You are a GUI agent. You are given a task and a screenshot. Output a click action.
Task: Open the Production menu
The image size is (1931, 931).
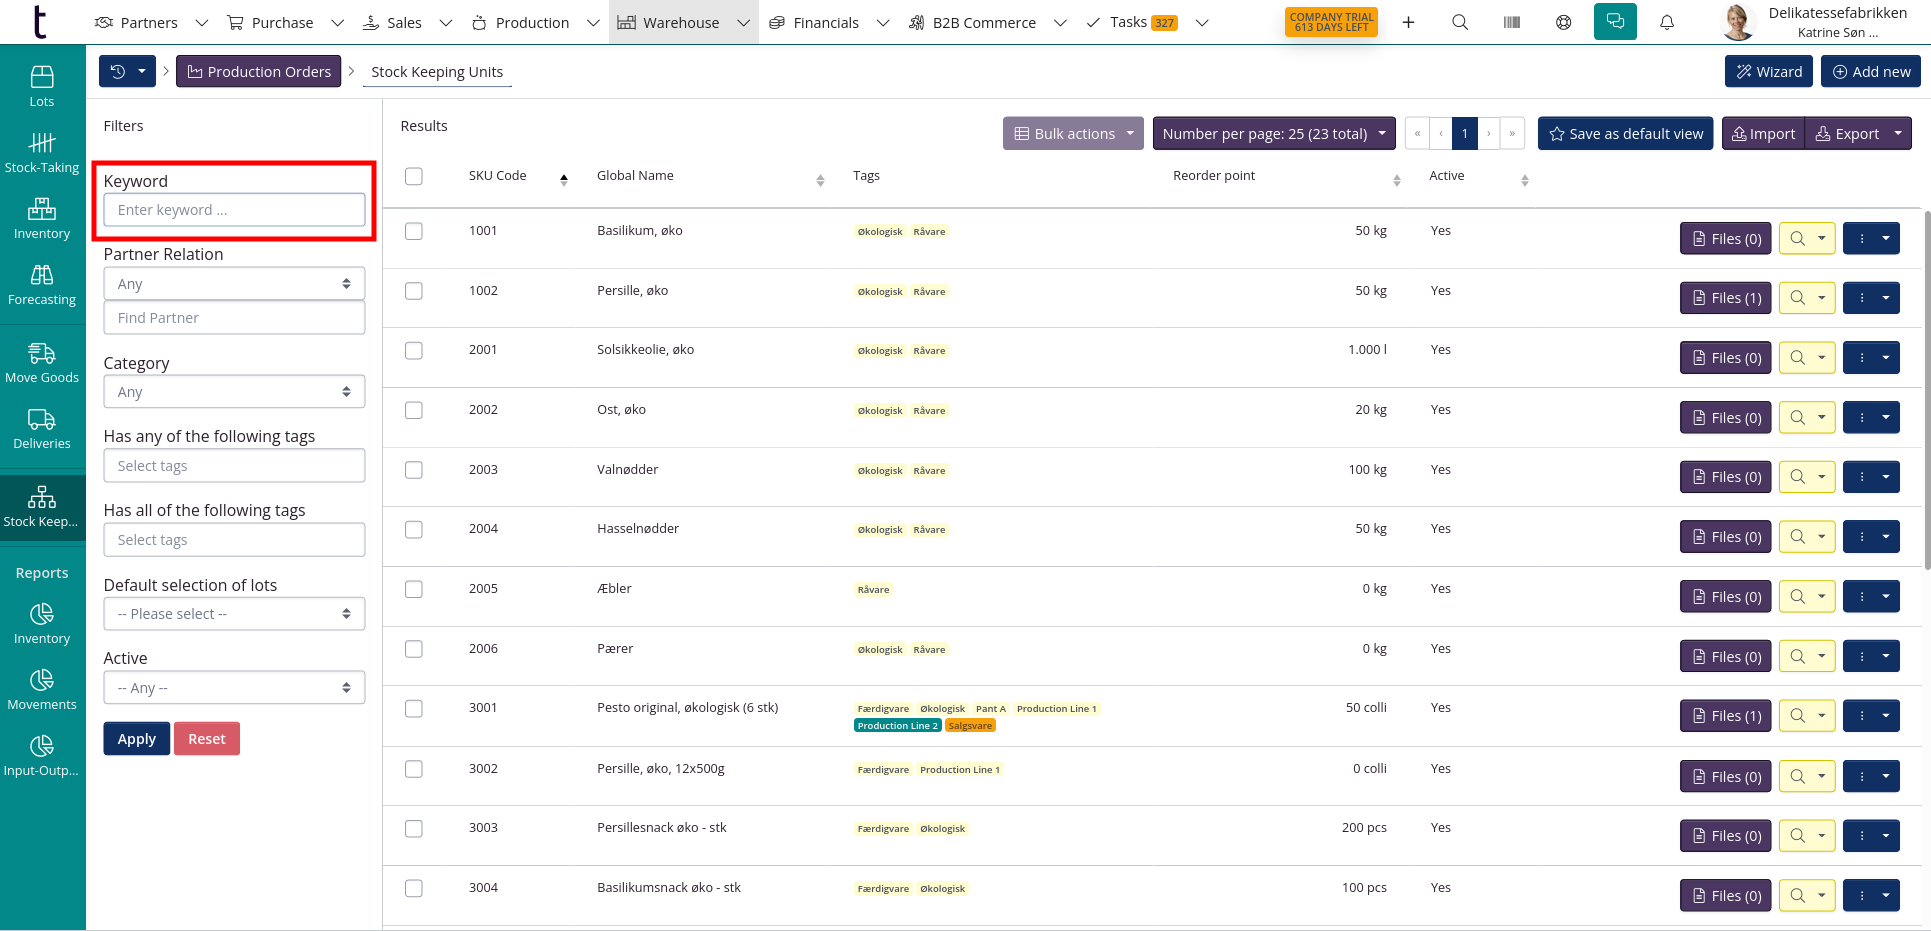coord(533,22)
